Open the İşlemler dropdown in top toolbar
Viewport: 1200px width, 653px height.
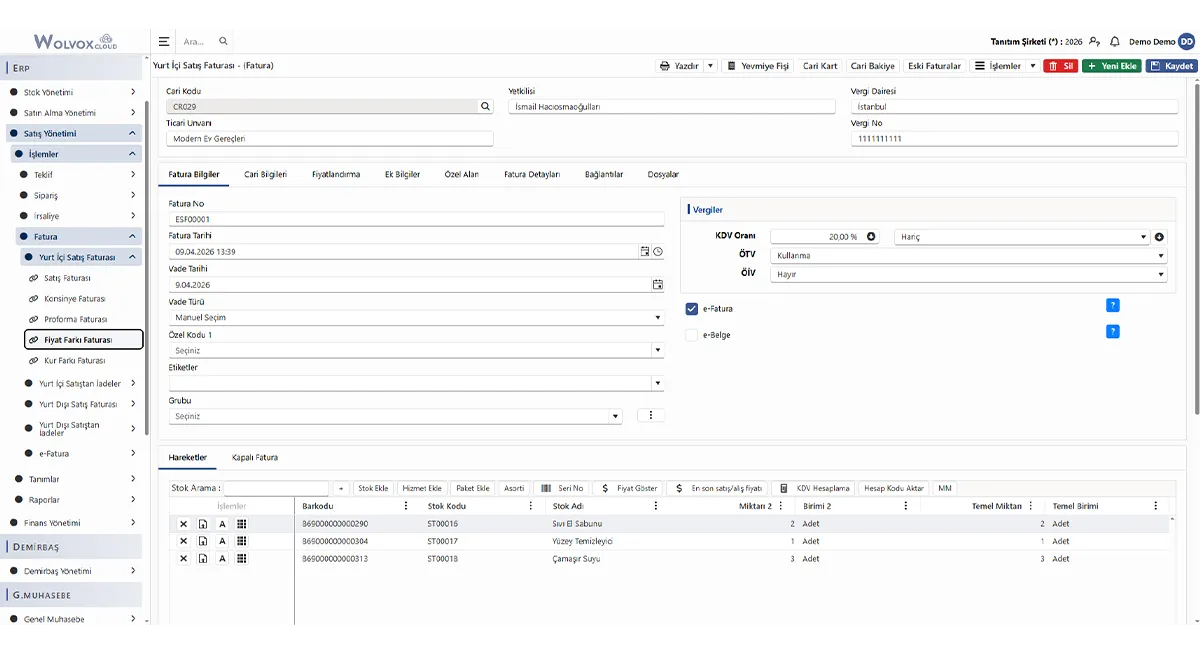point(1005,66)
